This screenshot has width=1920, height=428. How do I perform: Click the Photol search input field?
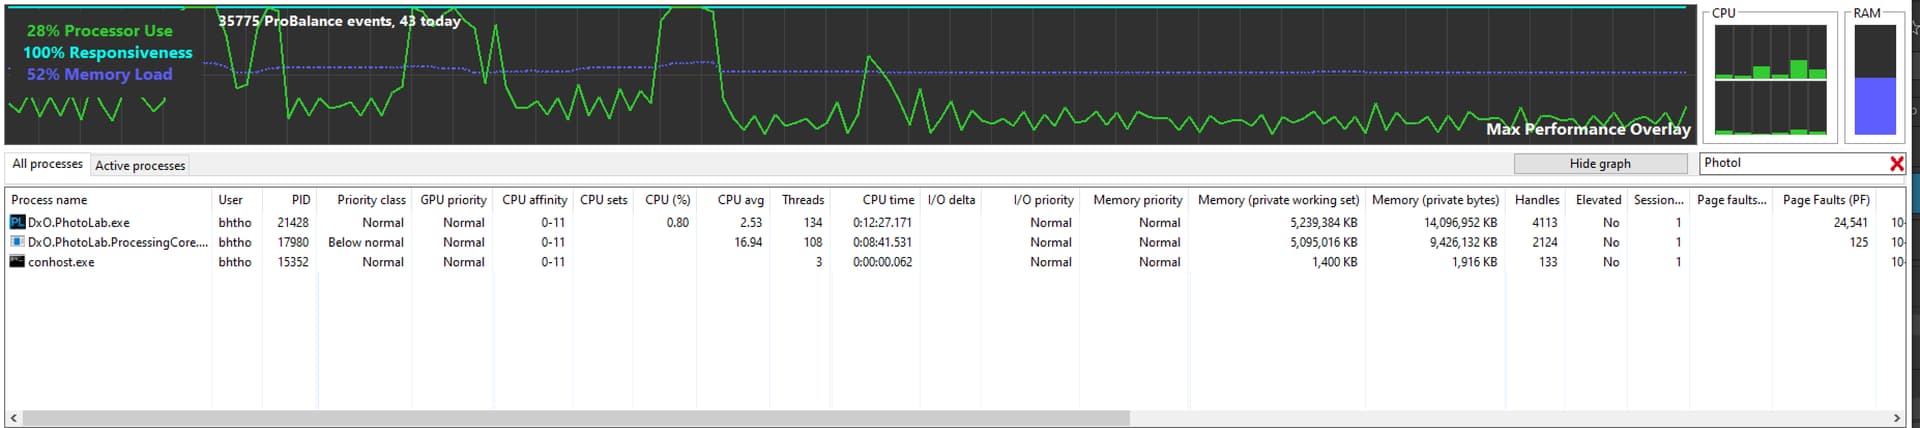click(1790, 163)
